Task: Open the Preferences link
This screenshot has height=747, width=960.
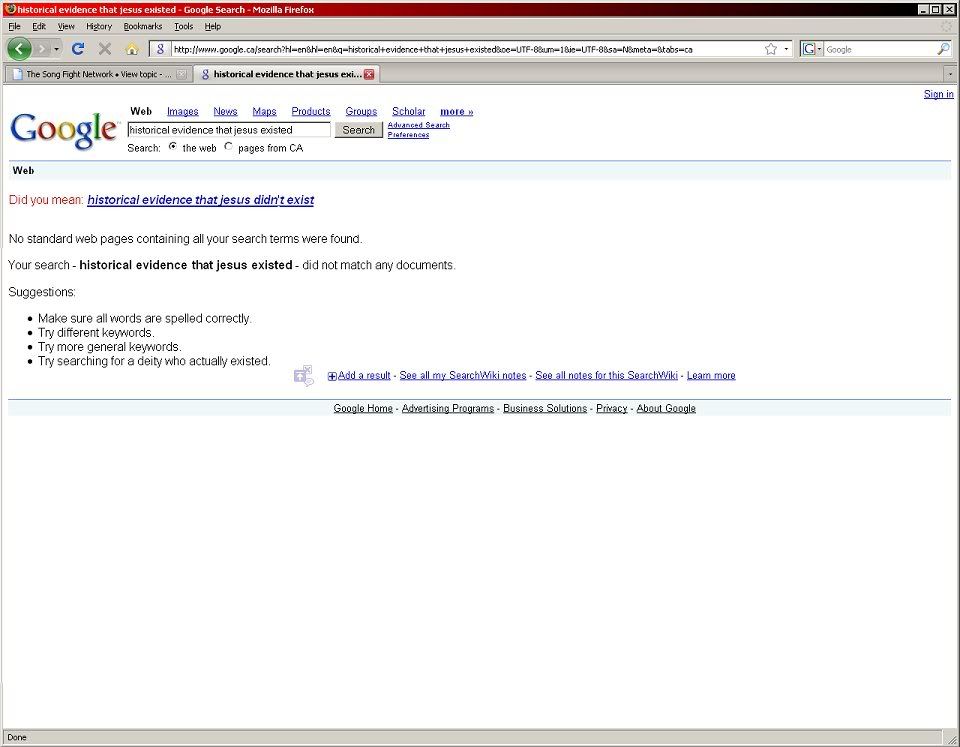Action: 408,135
